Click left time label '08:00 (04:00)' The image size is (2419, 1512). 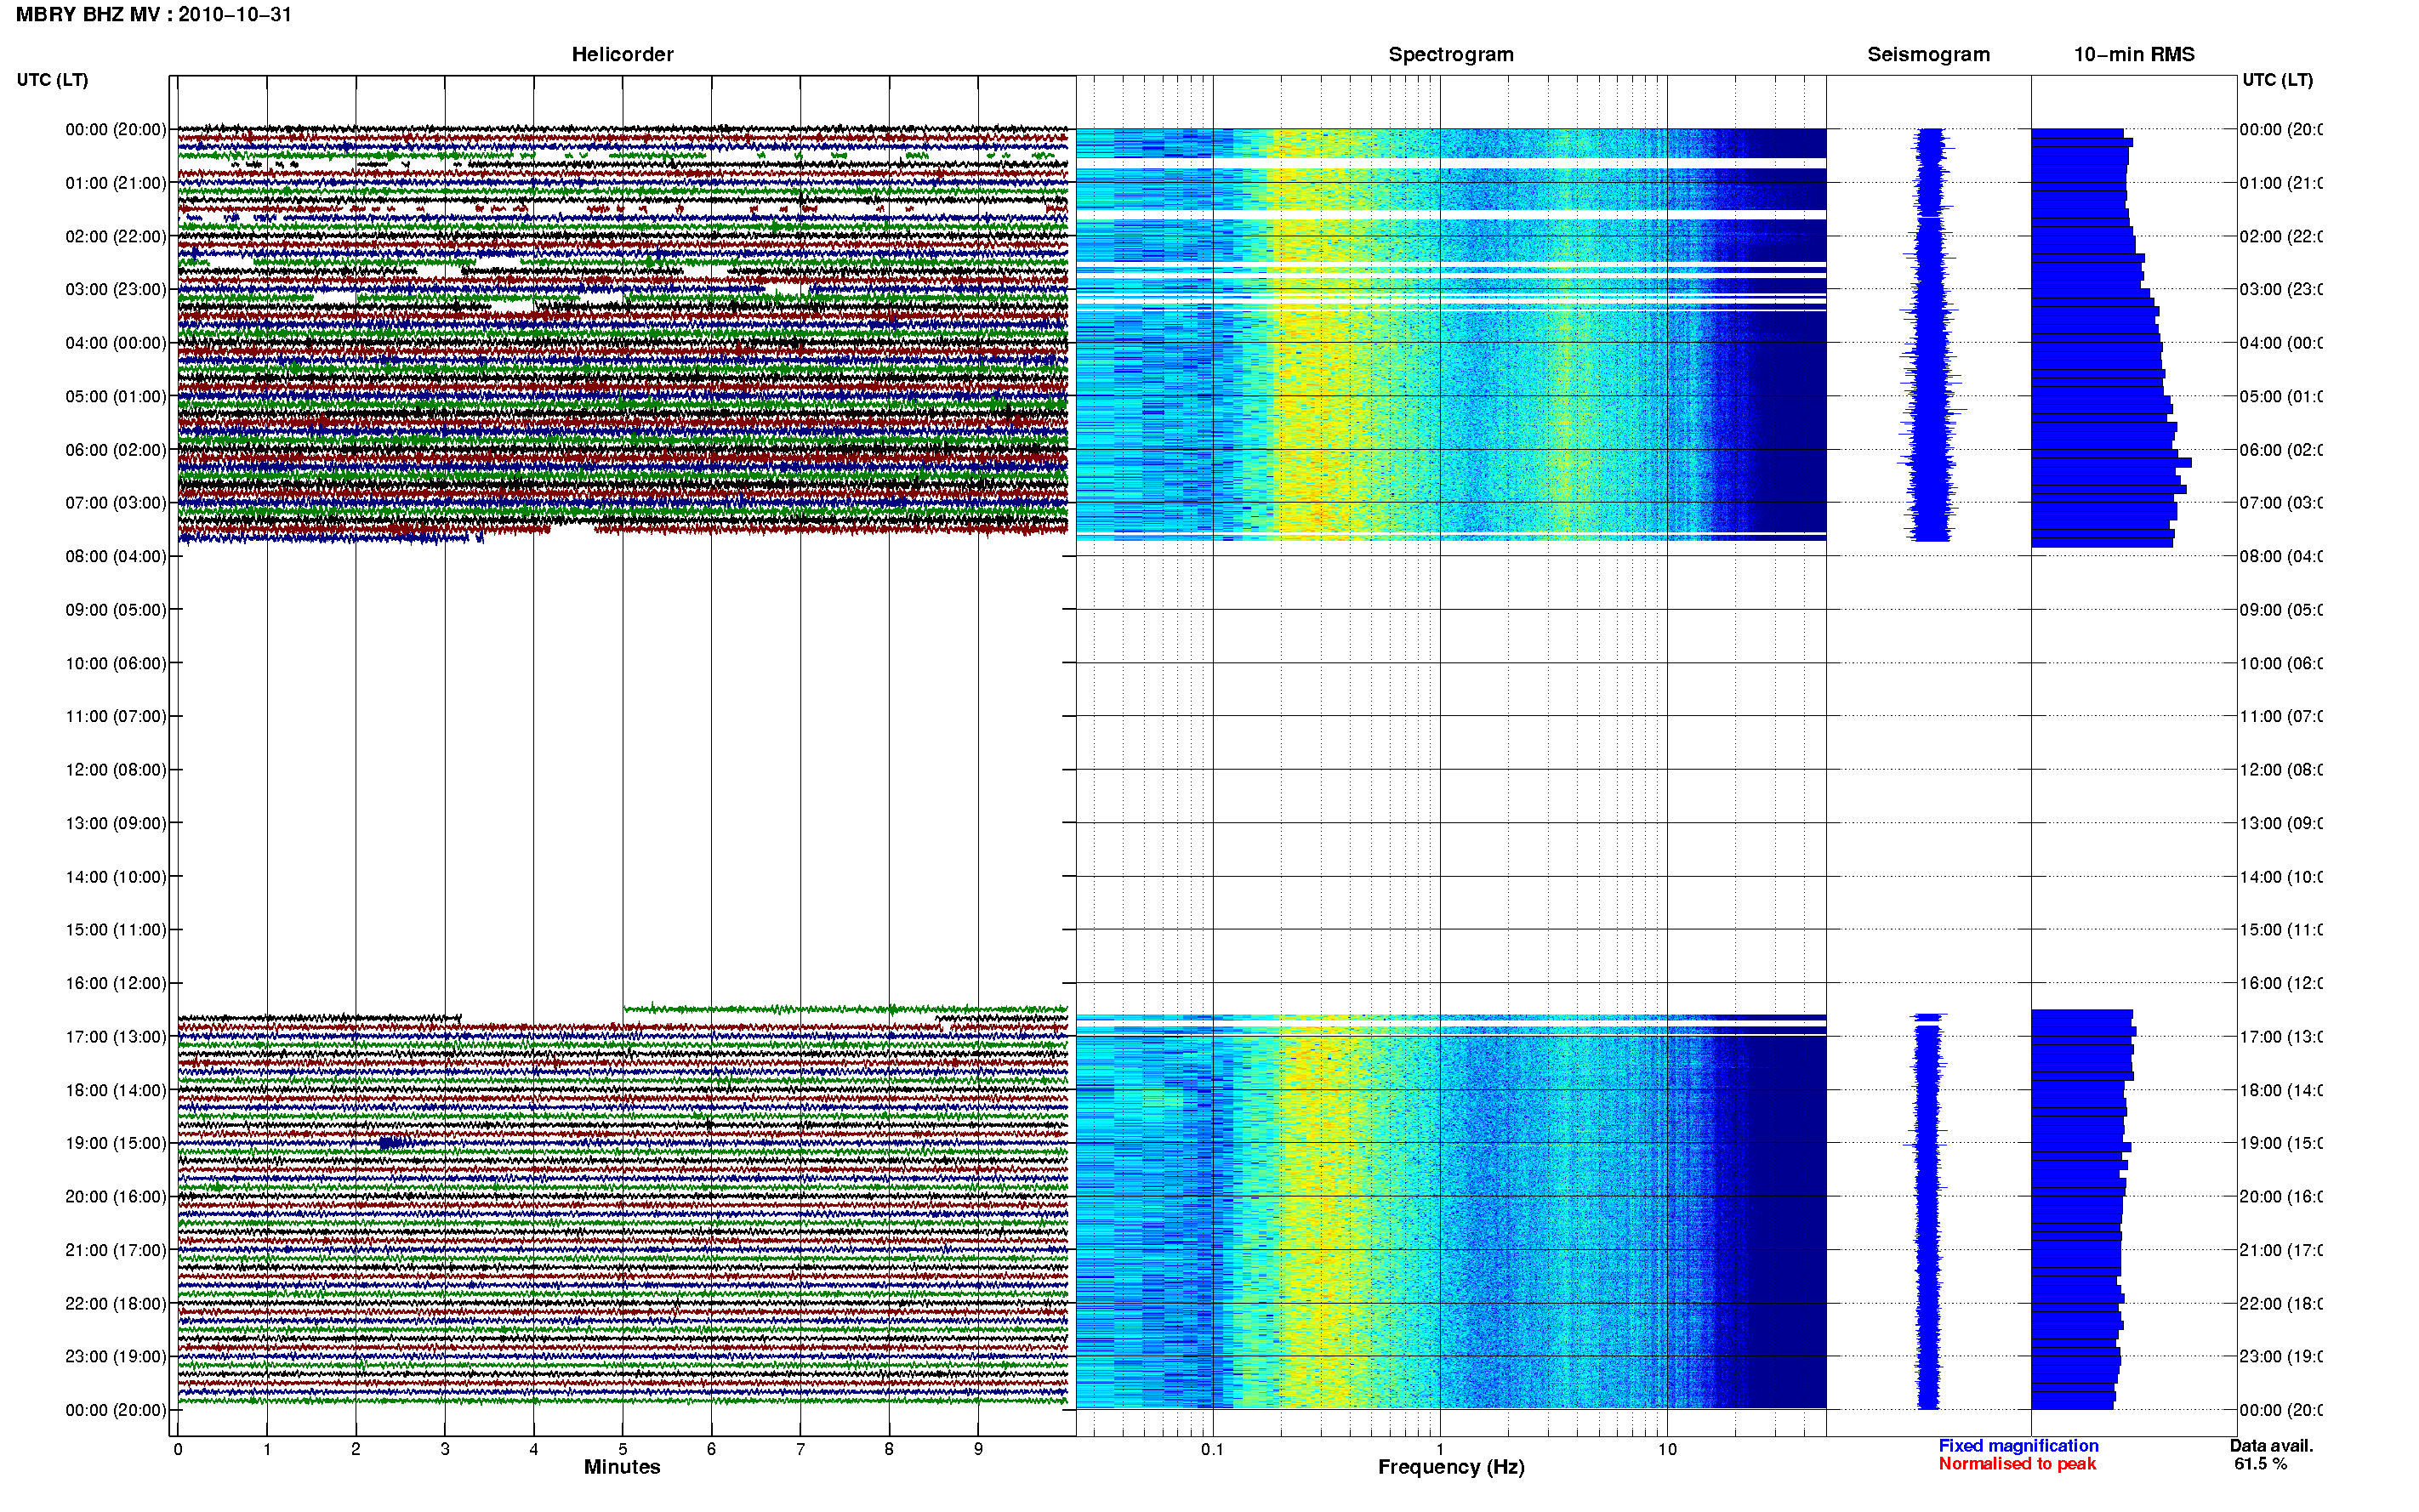pos(116,556)
